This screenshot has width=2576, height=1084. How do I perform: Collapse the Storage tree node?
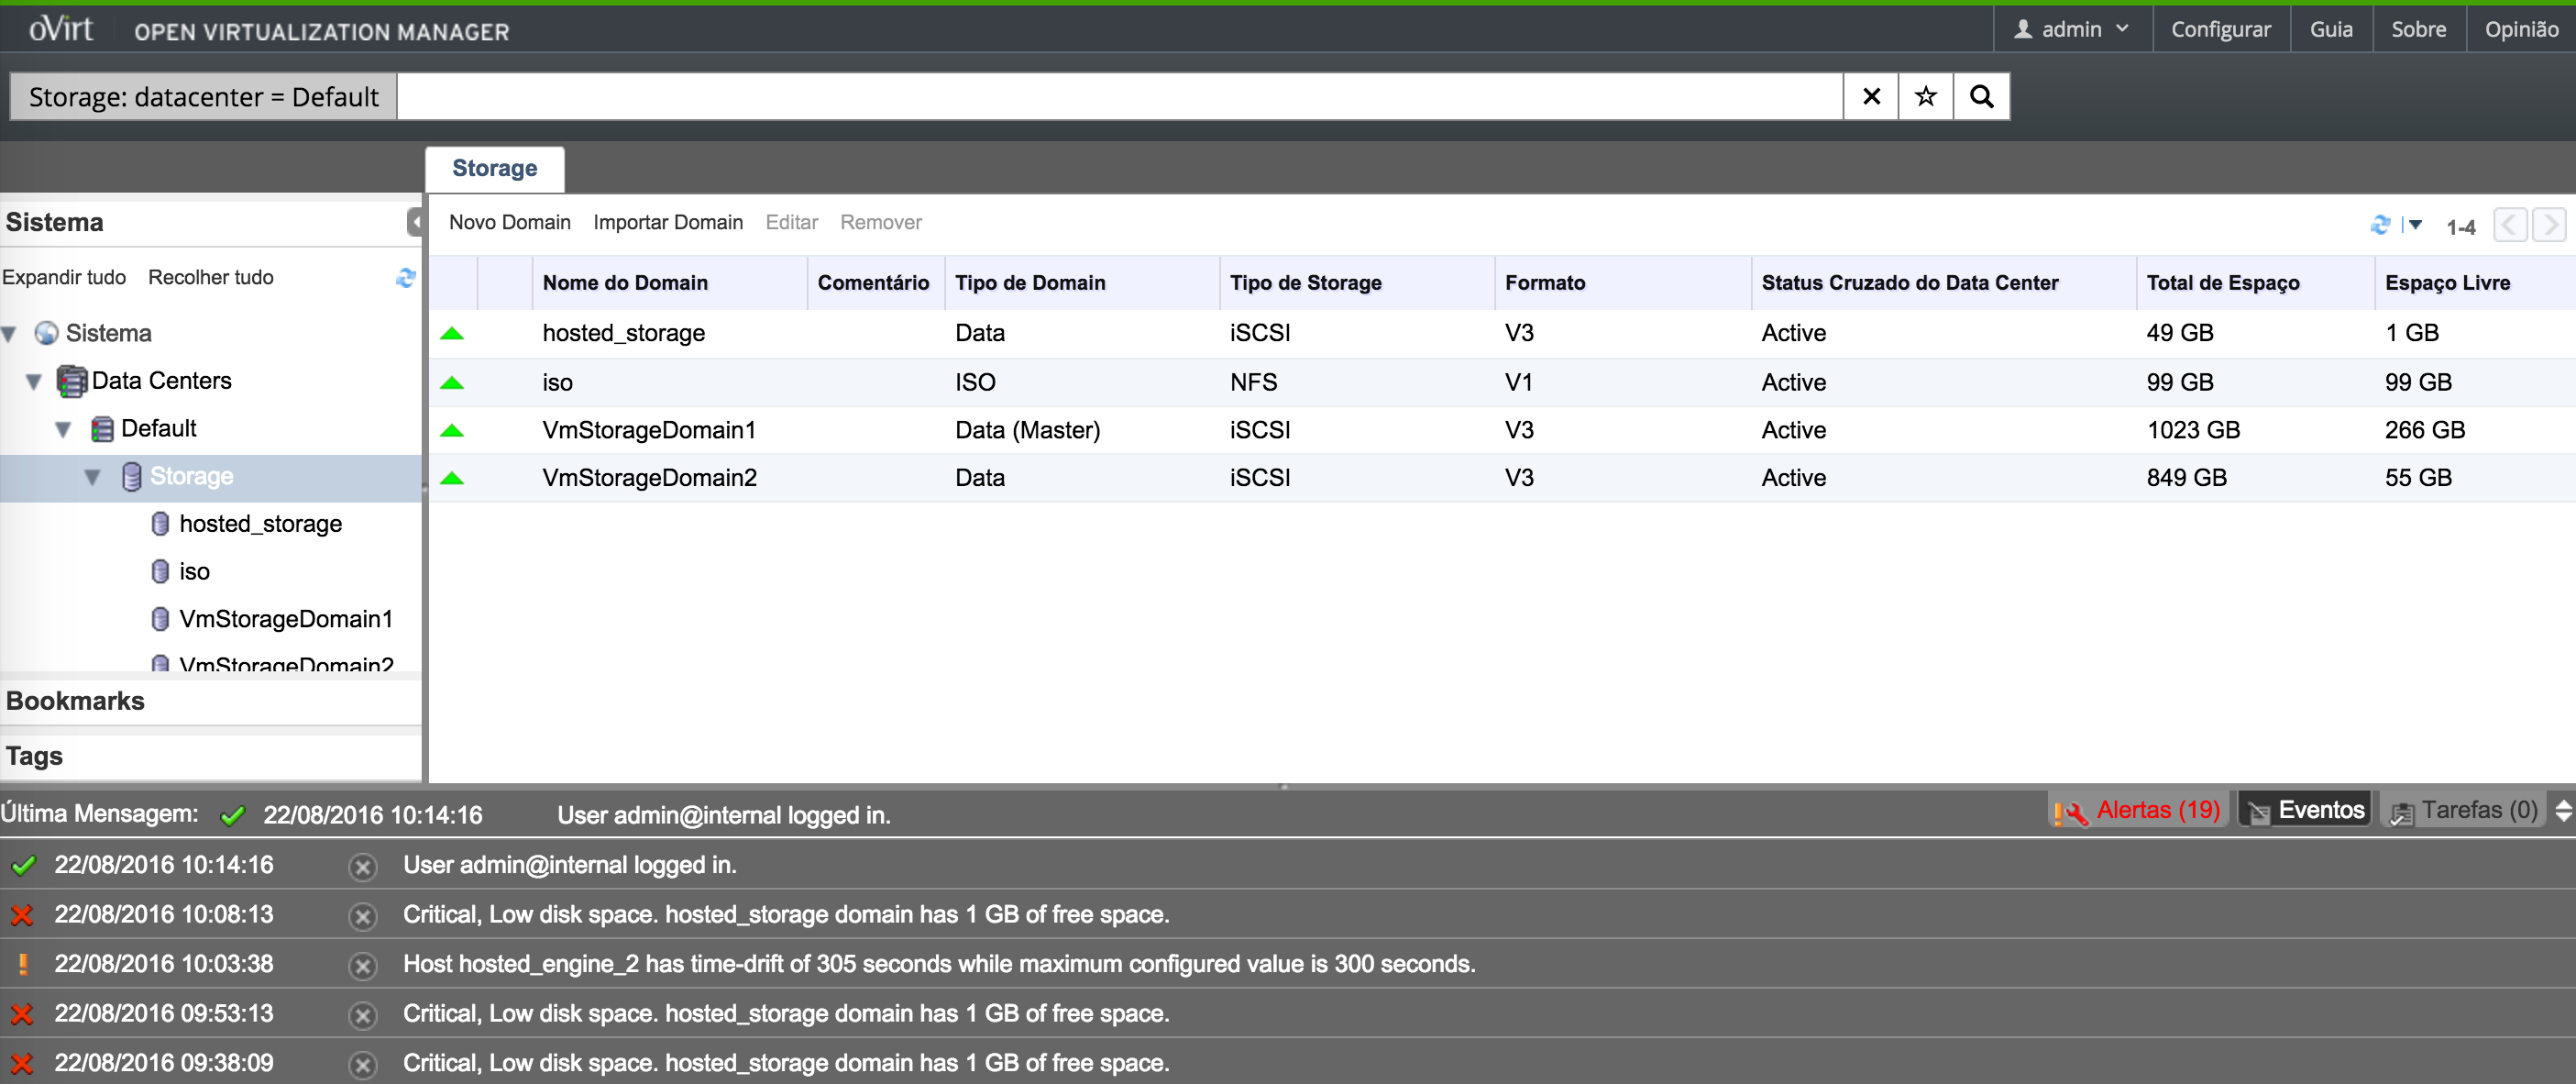coord(92,477)
